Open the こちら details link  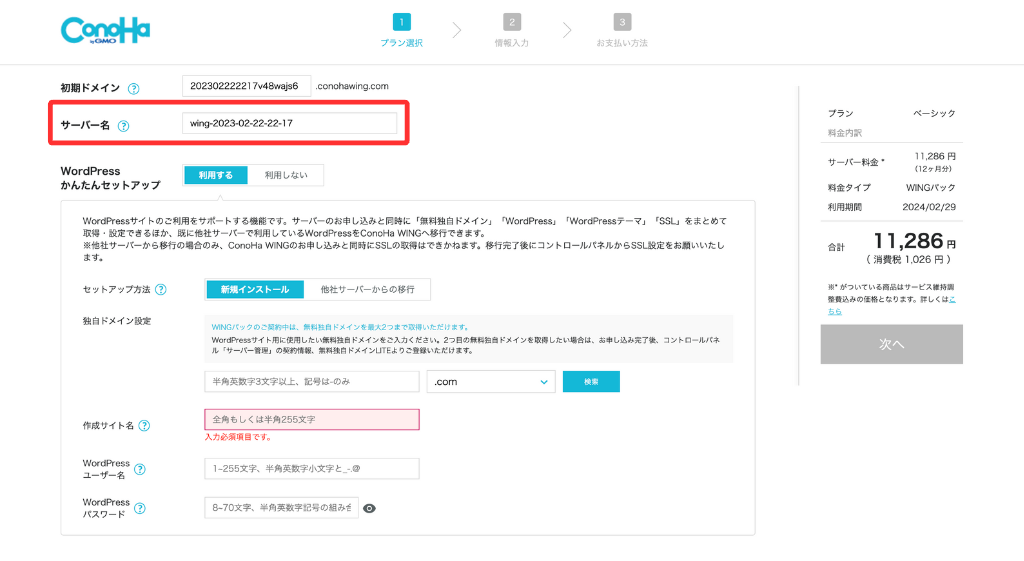pos(892,305)
